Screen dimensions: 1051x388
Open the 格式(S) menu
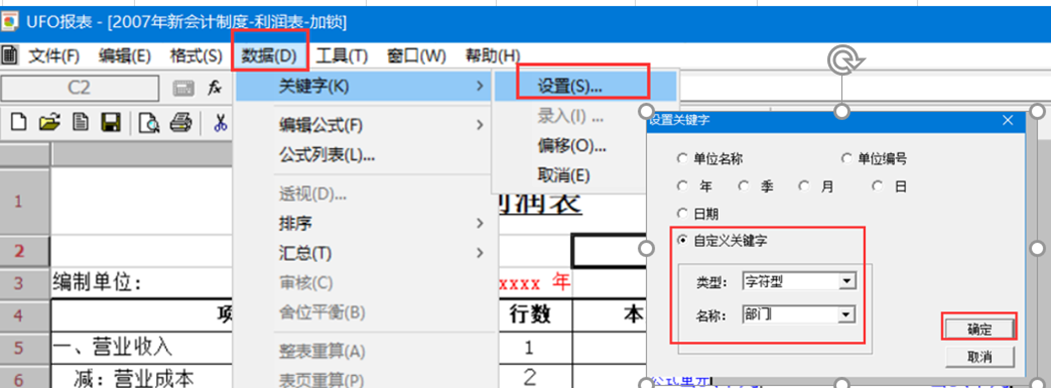196,56
